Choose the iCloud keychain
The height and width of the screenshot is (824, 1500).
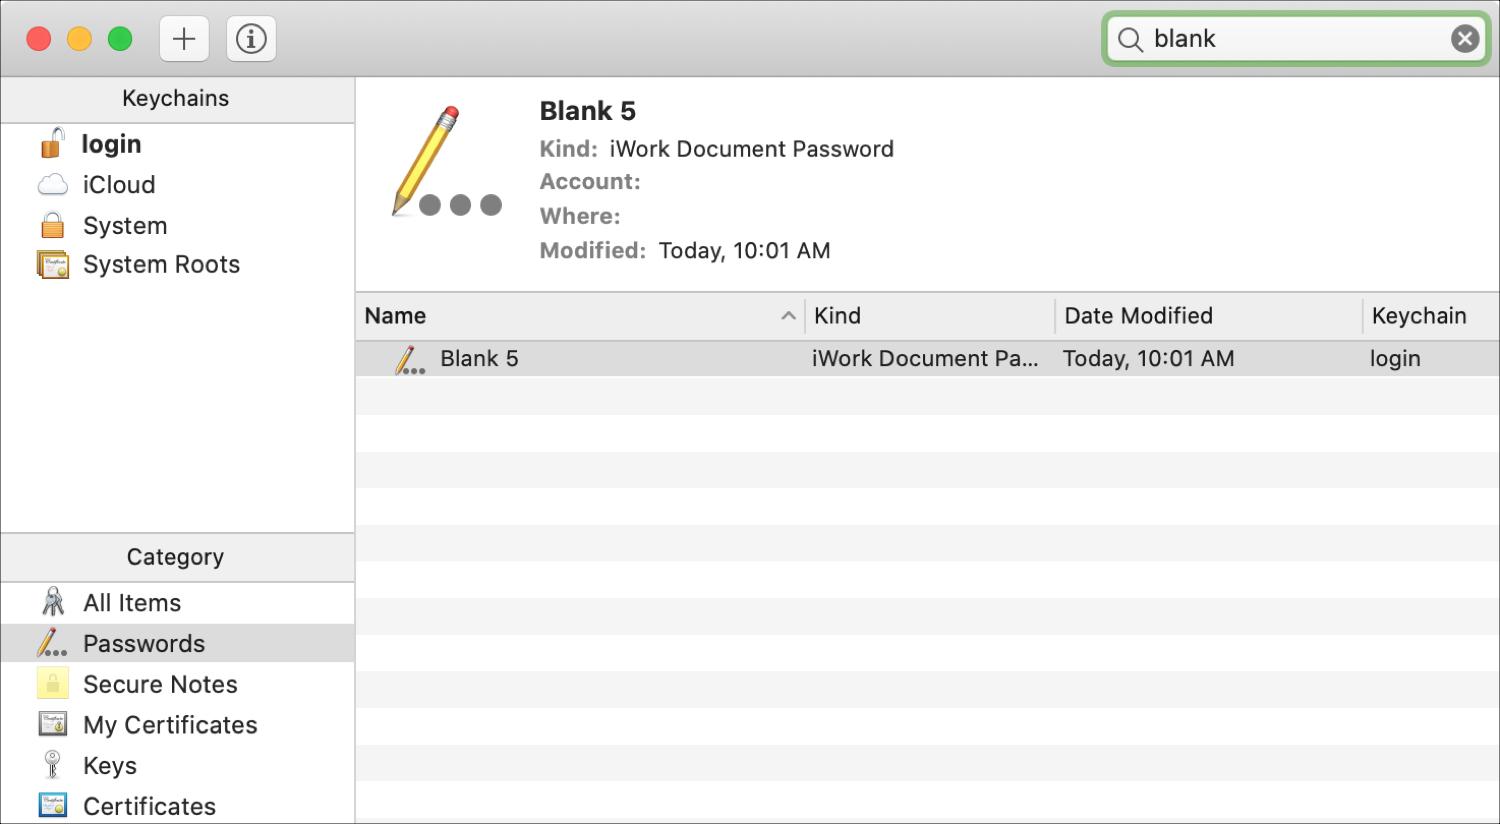pos(119,185)
